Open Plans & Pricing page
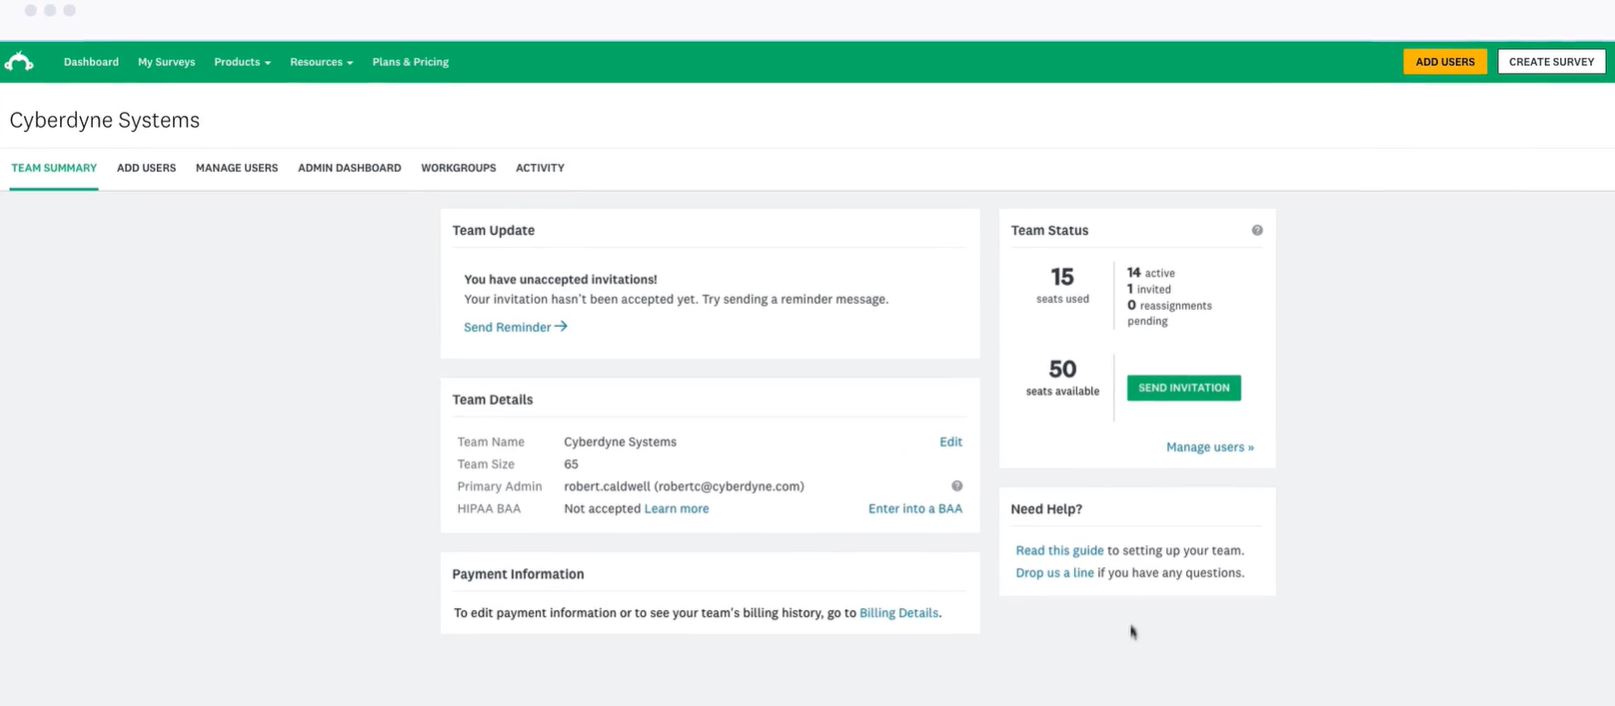This screenshot has height=706, width=1615. click(410, 62)
